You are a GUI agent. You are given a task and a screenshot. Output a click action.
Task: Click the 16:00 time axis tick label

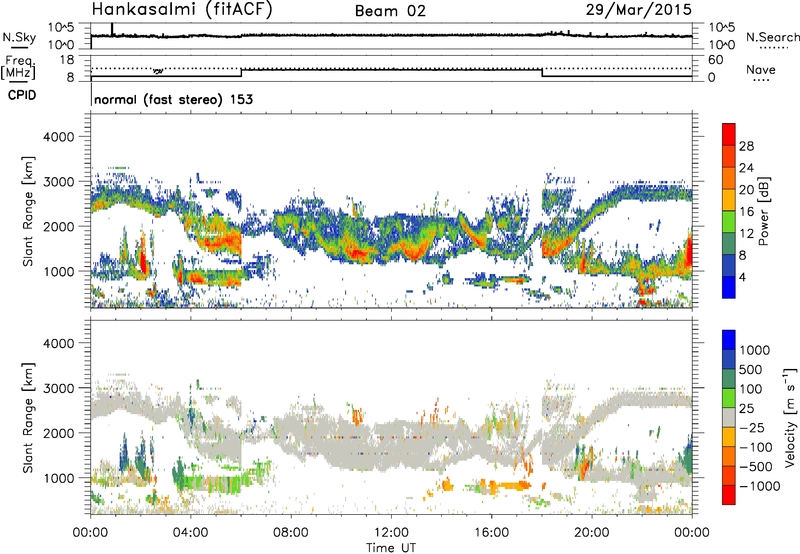tap(491, 533)
